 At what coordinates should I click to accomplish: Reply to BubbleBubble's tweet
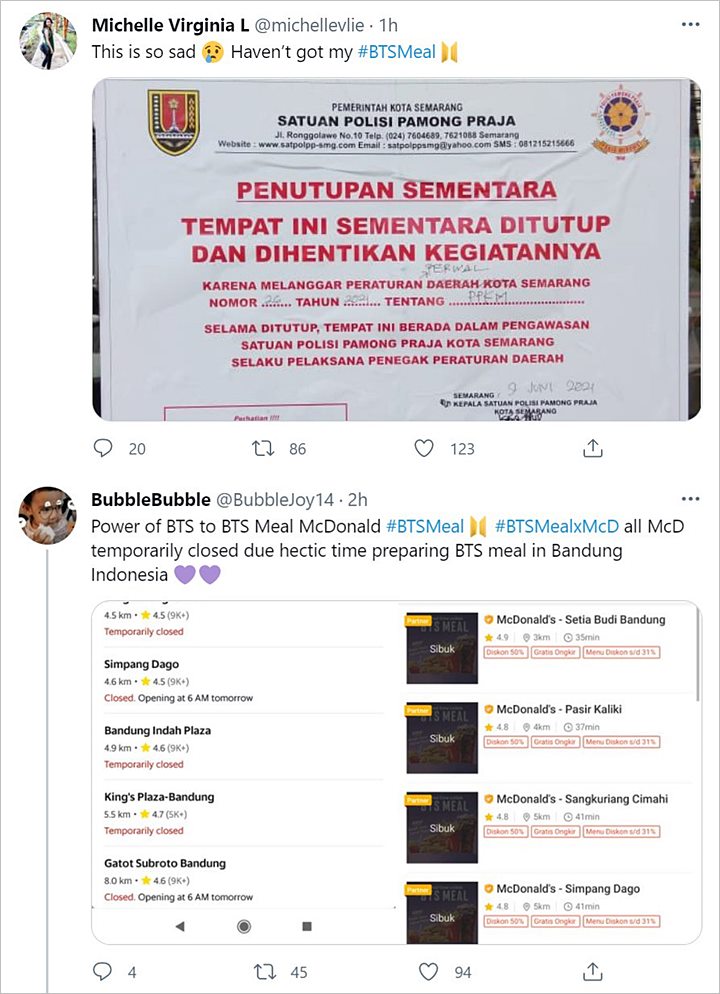[x=103, y=971]
